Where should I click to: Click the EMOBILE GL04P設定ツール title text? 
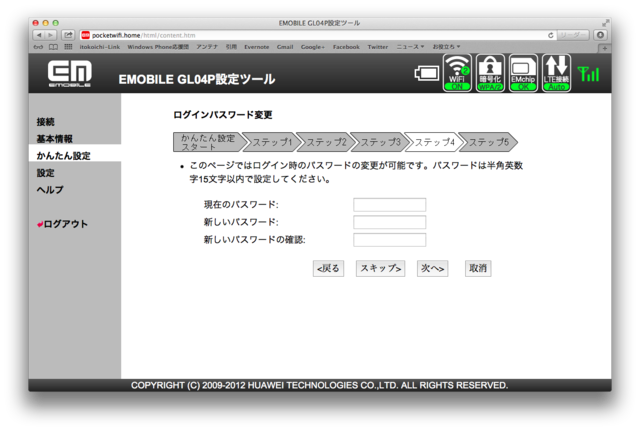(x=197, y=79)
